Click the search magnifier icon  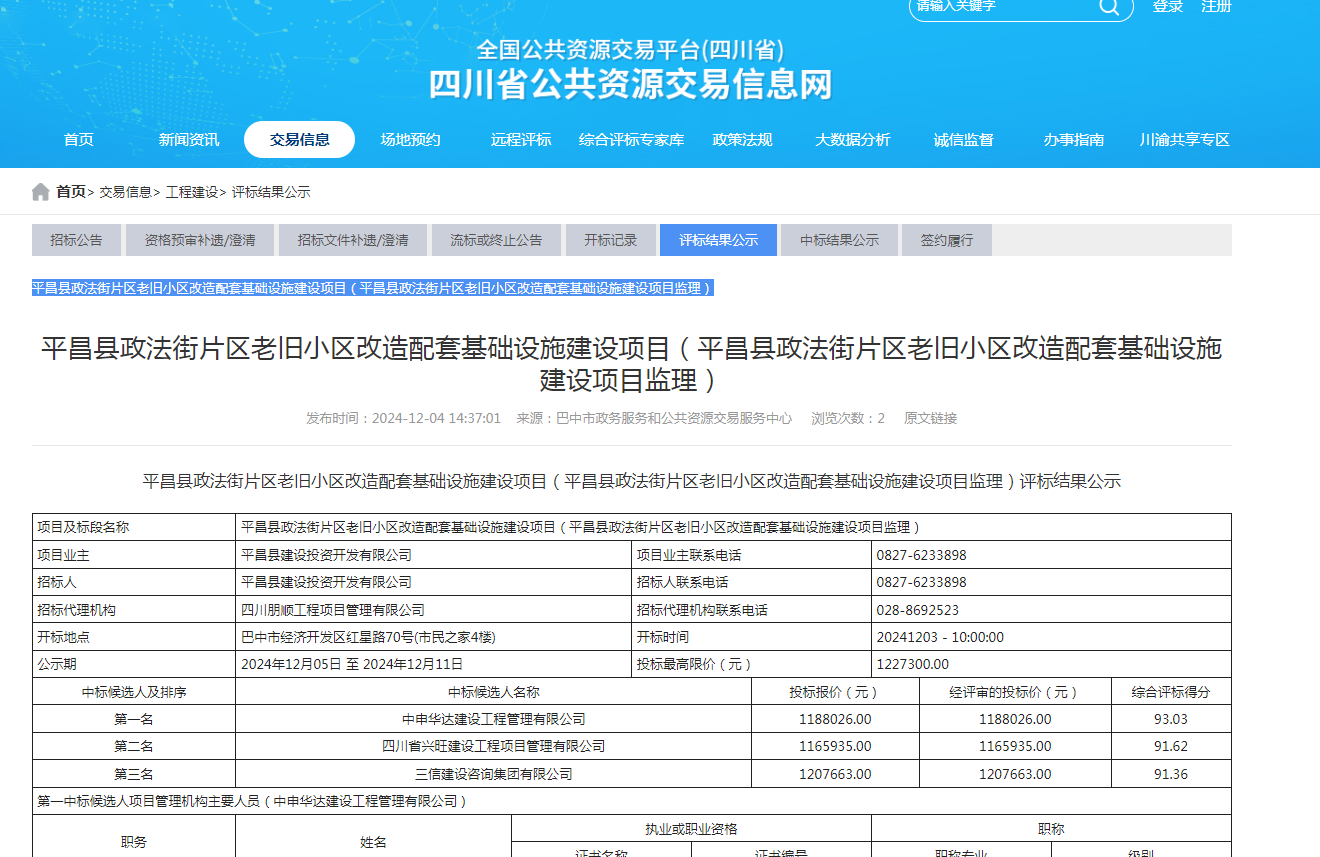[x=1109, y=7]
